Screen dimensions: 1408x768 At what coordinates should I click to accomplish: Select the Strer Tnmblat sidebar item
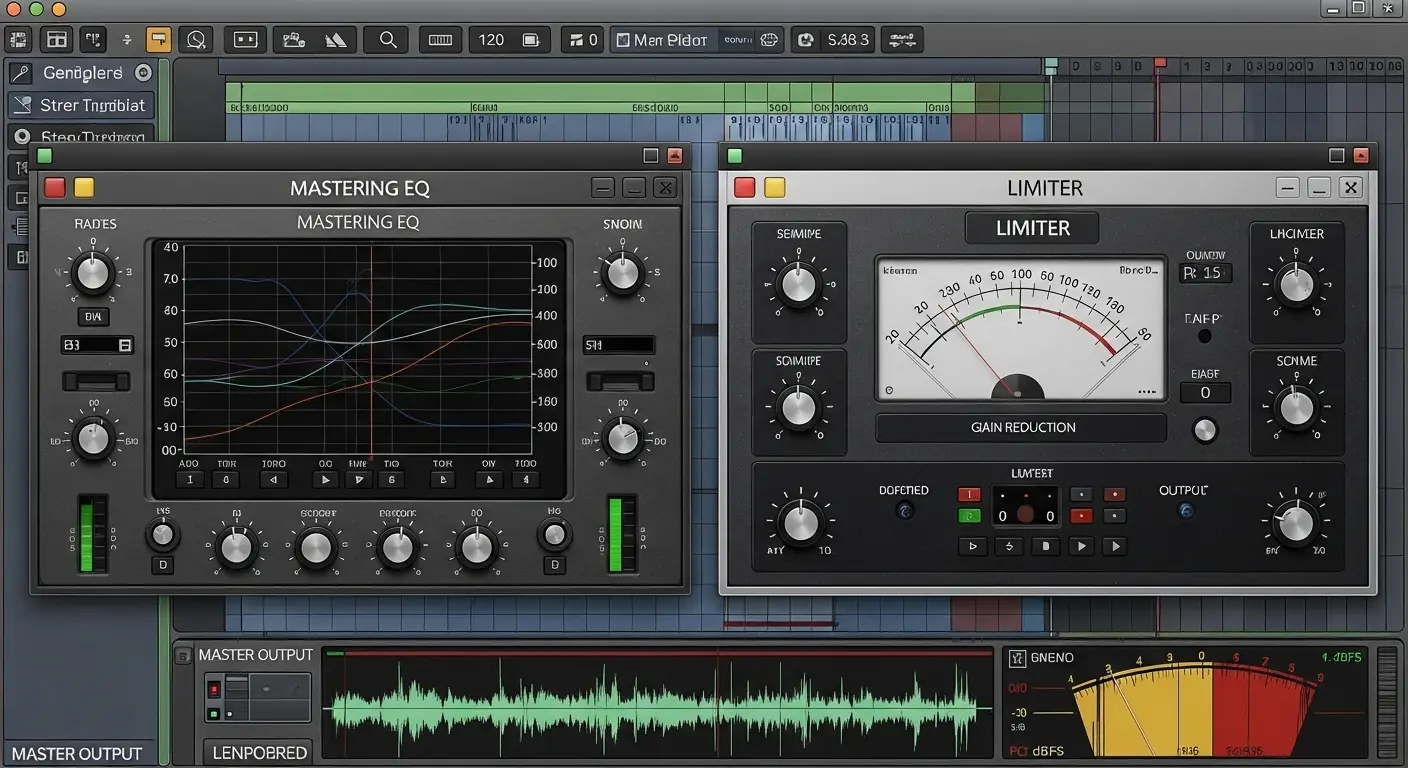[80, 105]
